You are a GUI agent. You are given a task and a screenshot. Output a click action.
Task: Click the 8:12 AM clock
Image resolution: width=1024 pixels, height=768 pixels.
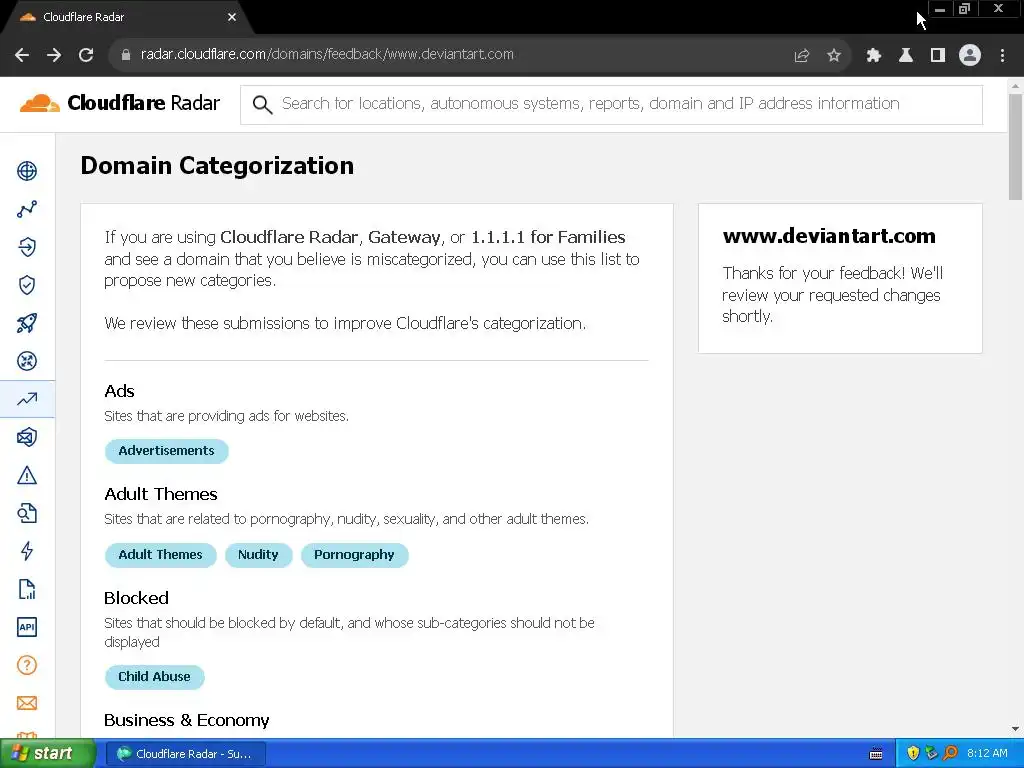(987, 754)
